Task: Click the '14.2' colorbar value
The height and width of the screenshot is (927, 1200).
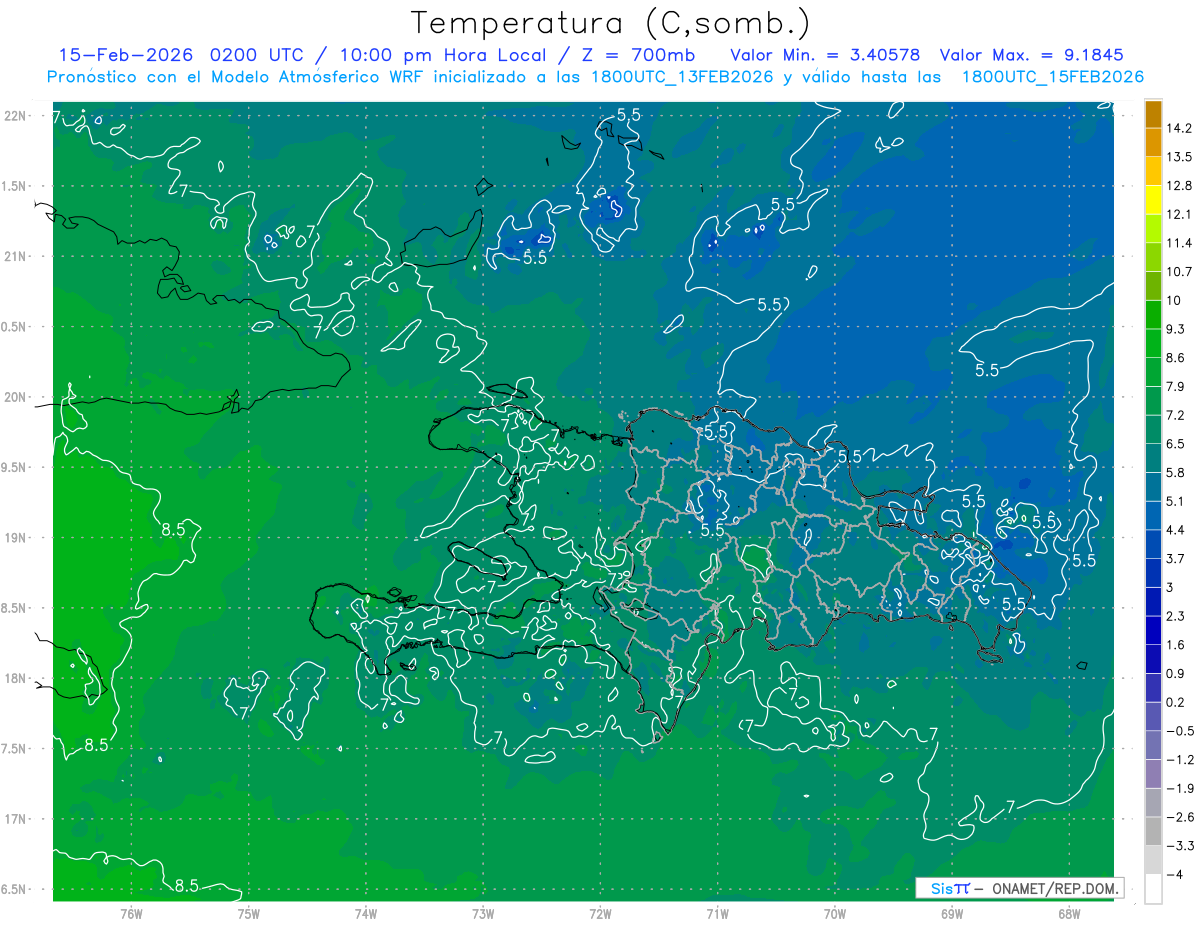Action: [1180, 128]
